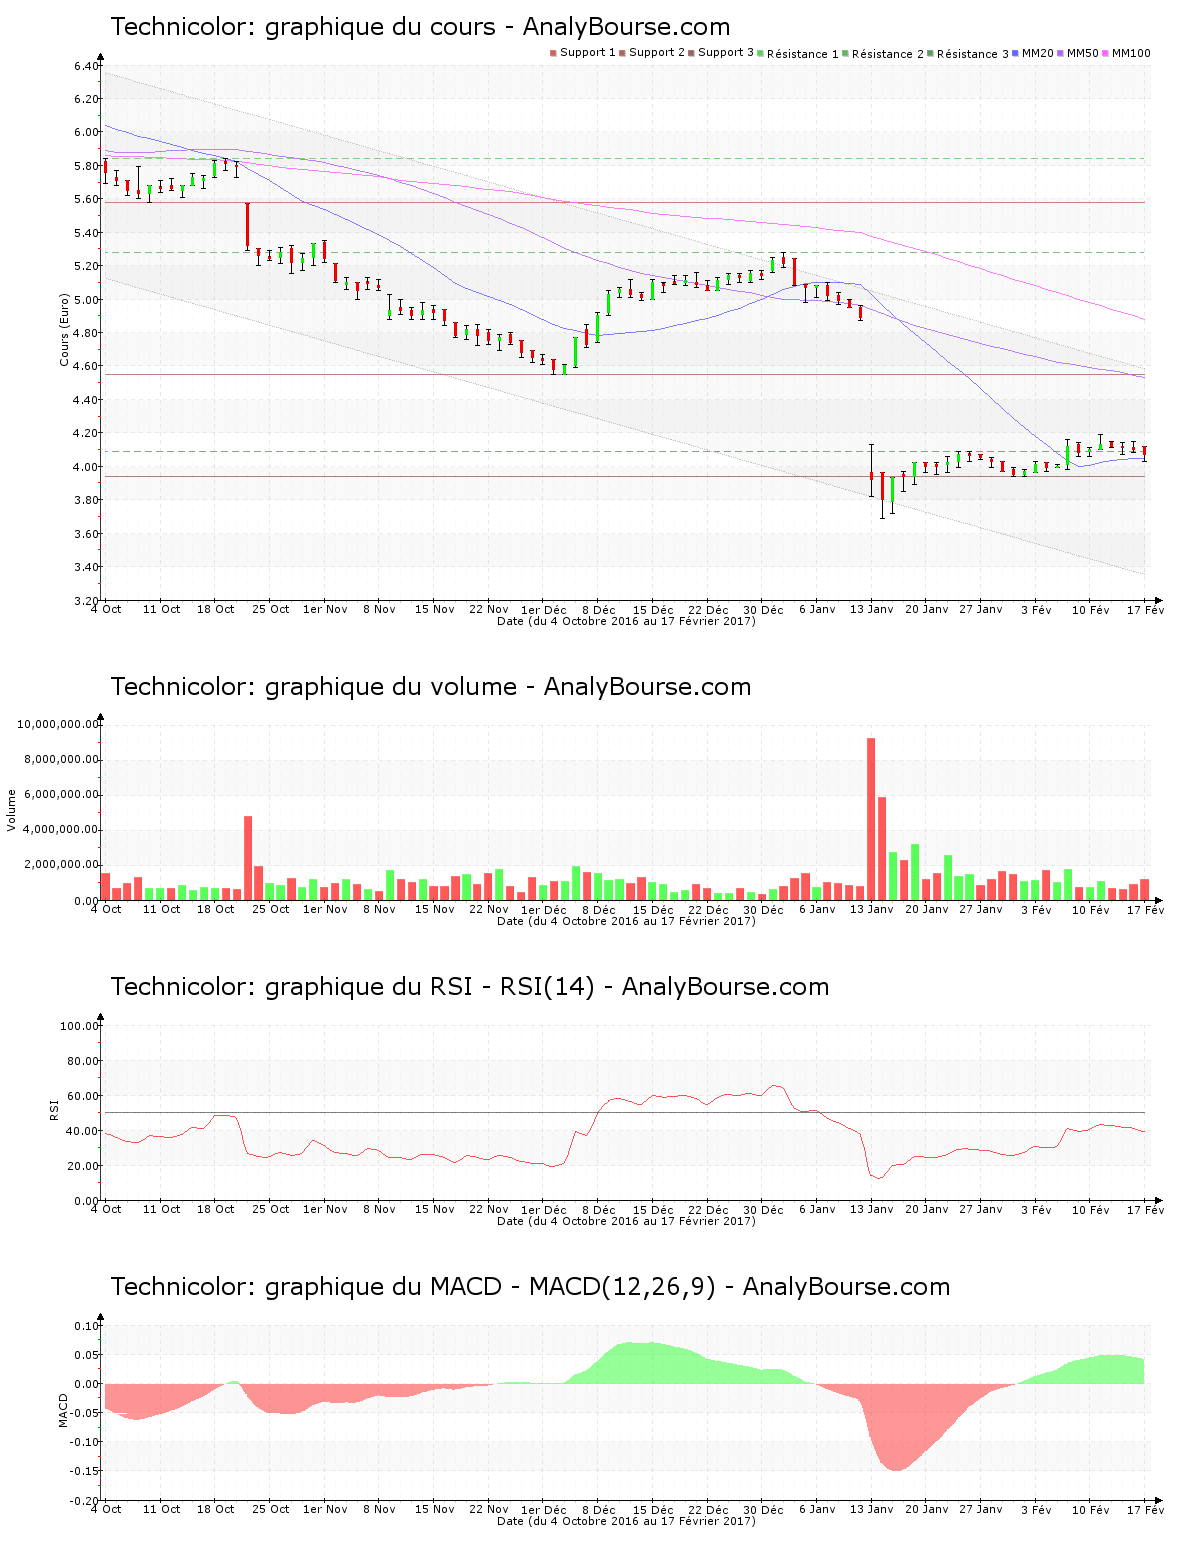
Task: Pick the MM20 legend entry
Action: pyautogui.click(x=1033, y=53)
